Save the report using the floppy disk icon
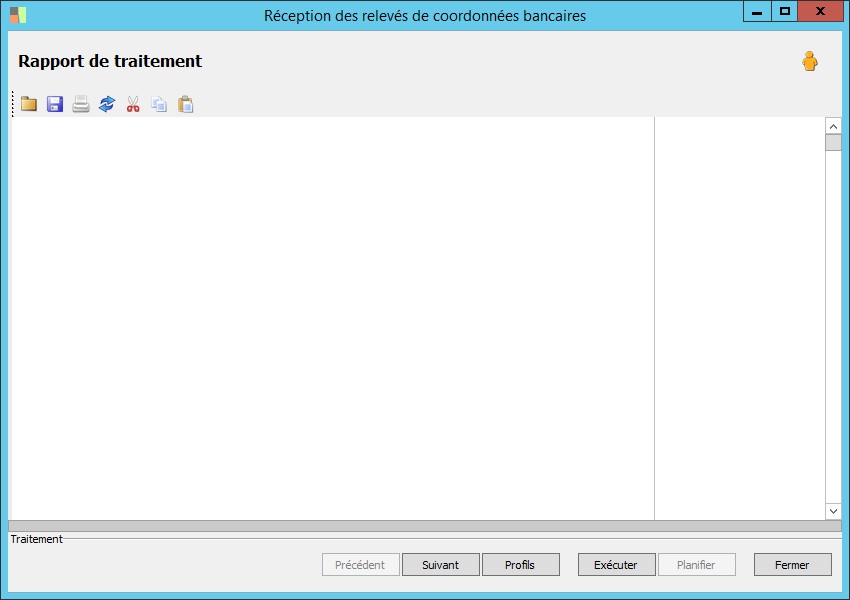850x600 pixels. pos(55,104)
